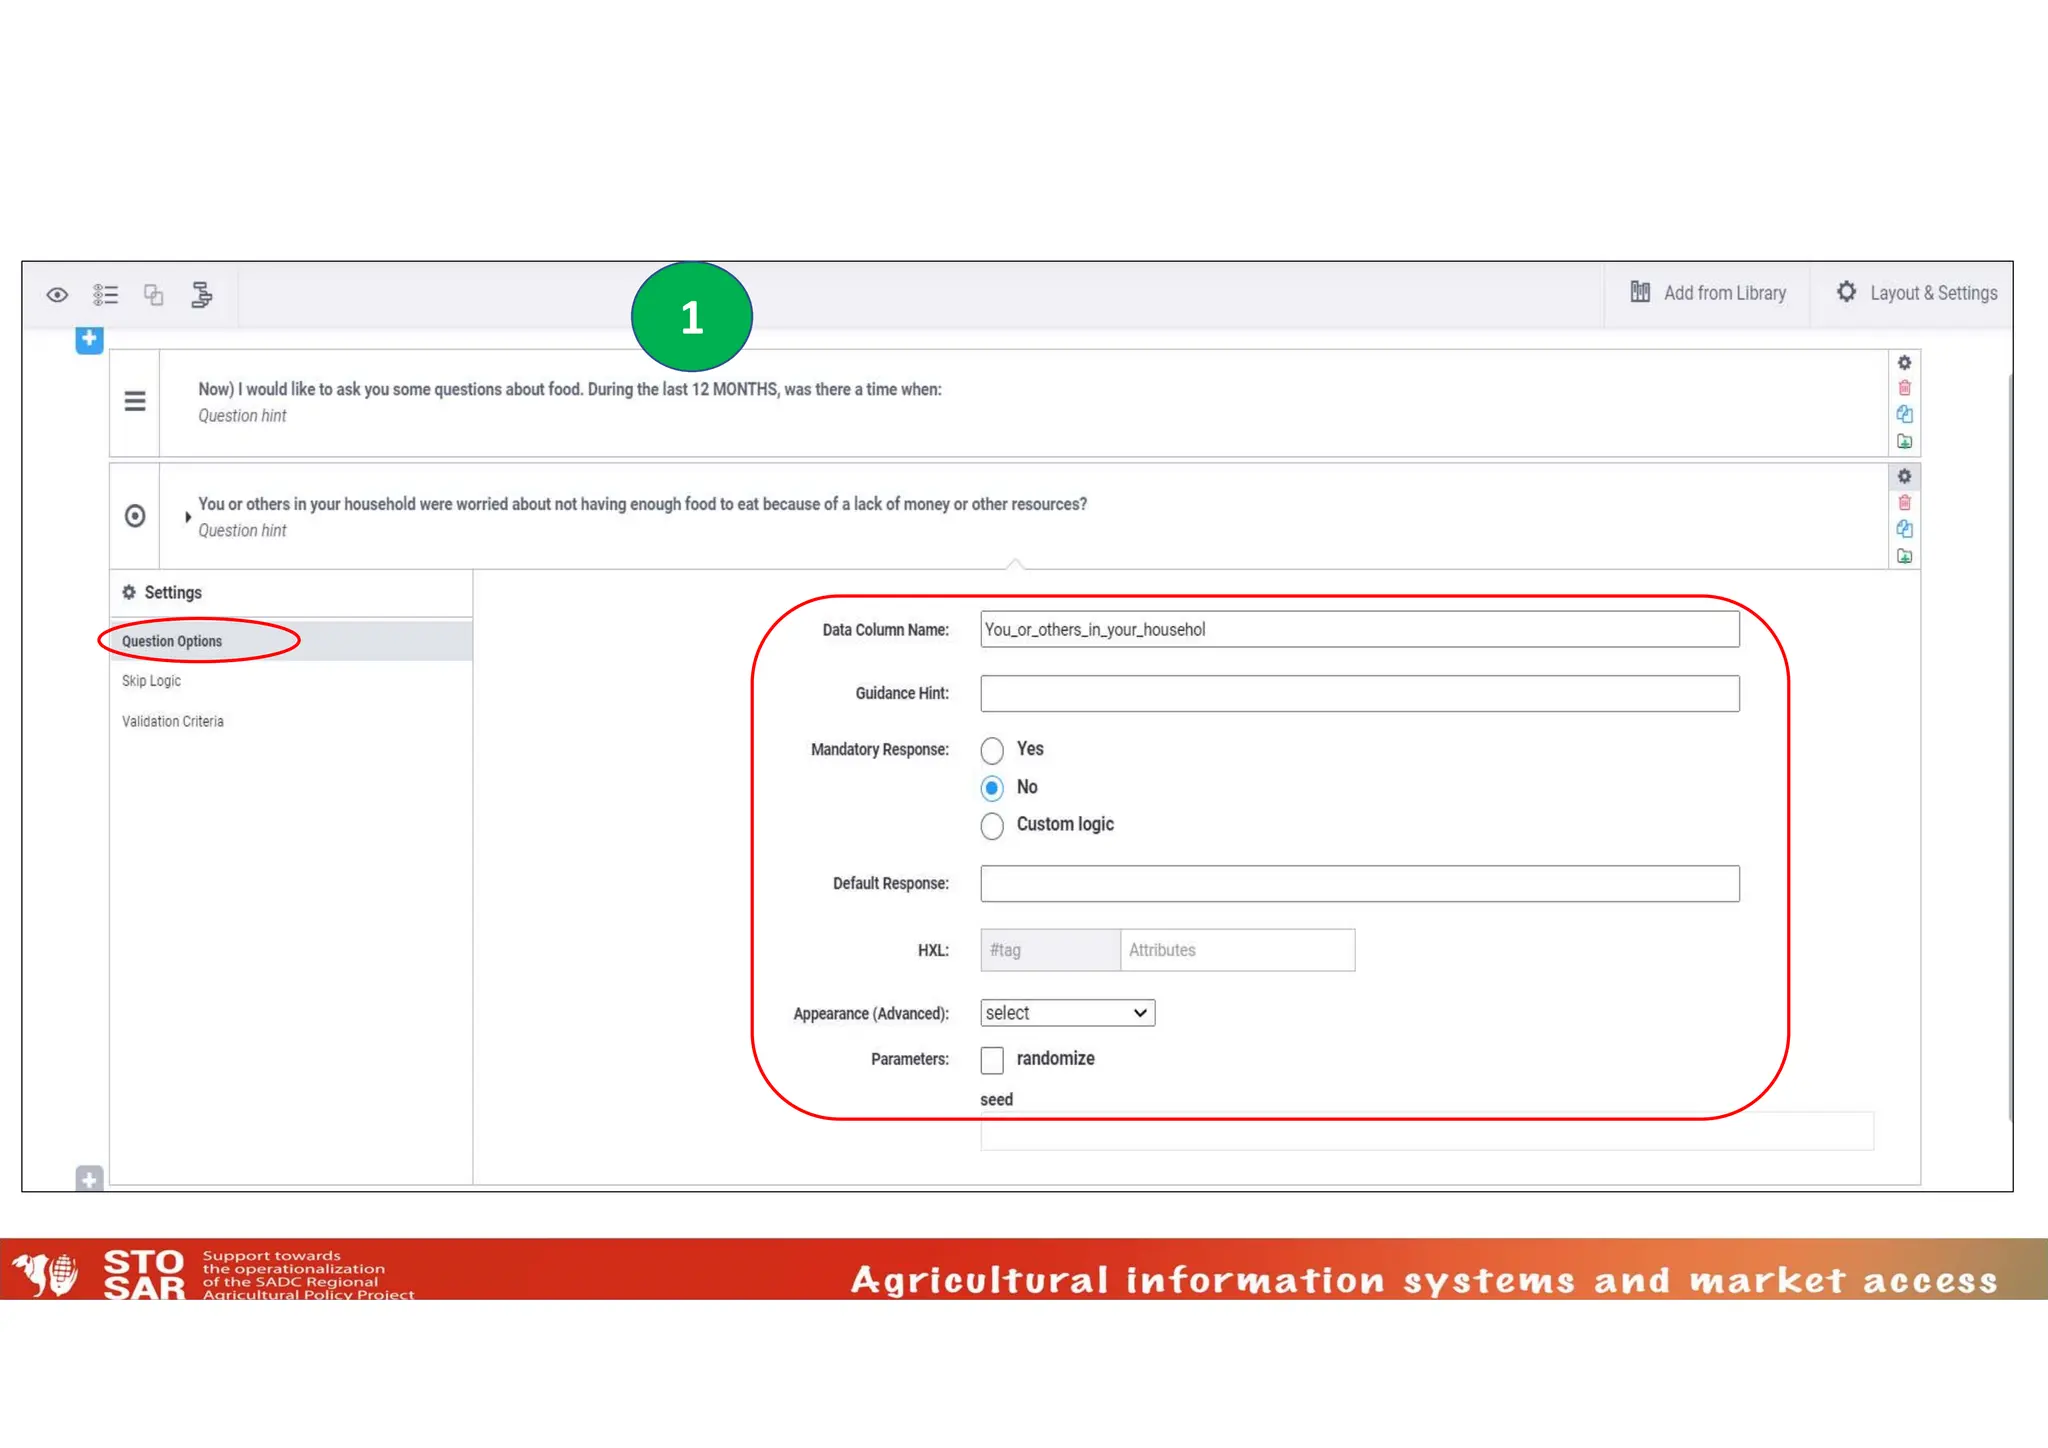
Task: Click the HXL #tag input field
Action: 1049,950
